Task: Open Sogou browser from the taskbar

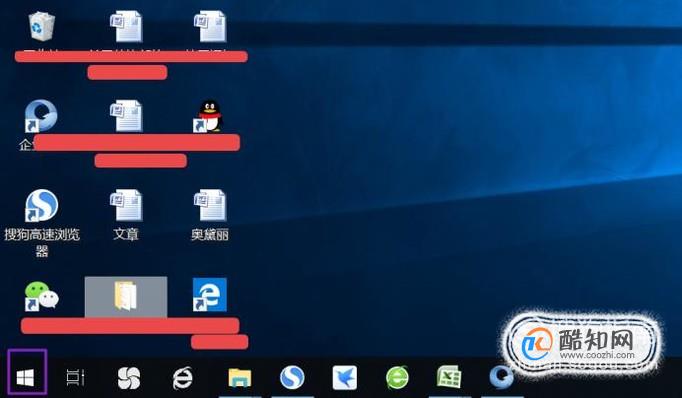Action: [x=292, y=377]
